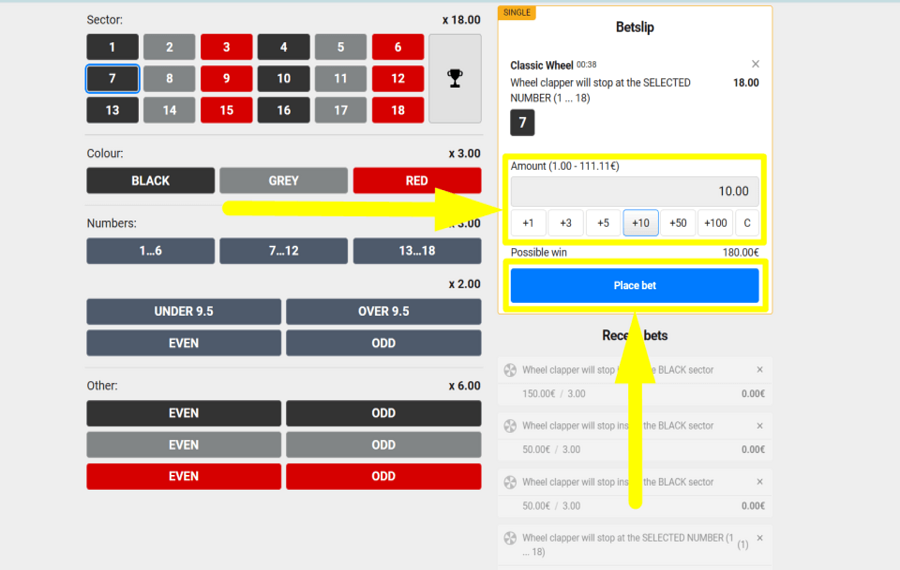Select the red ODD option under Other
900x570 pixels.
(383, 476)
